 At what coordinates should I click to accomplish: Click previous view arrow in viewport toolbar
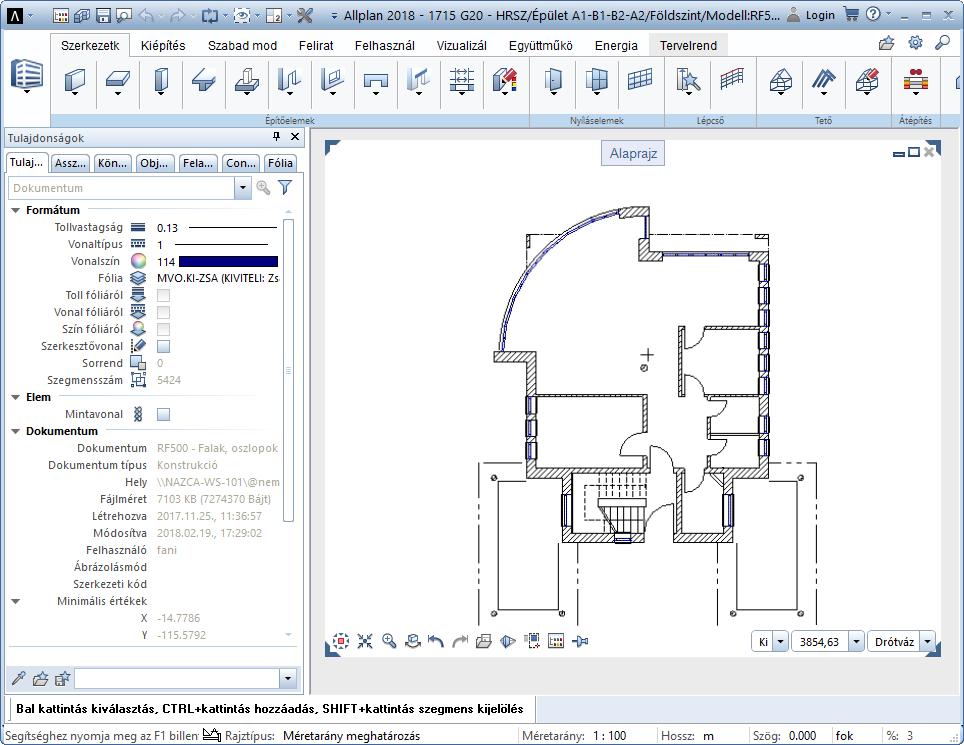click(436, 642)
